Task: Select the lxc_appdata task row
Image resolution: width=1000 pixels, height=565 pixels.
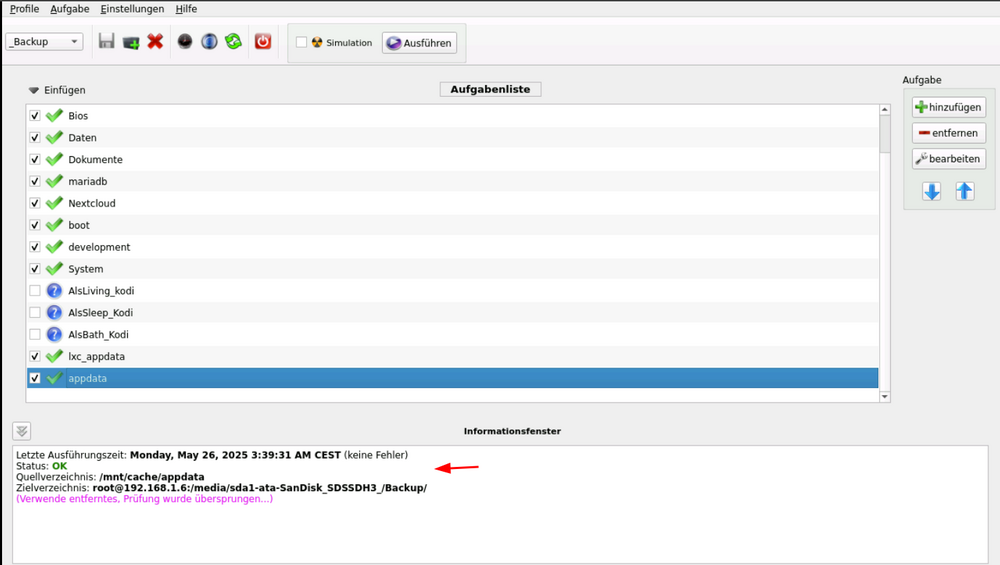Action: tap(452, 356)
